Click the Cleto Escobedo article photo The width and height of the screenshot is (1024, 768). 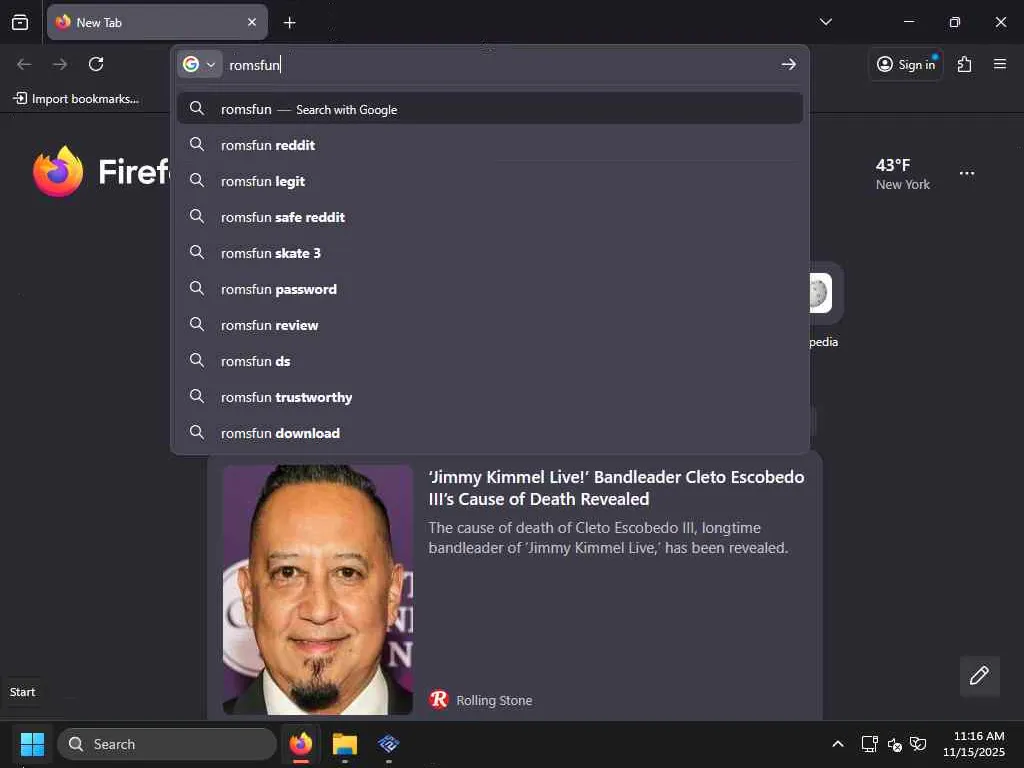(x=317, y=589)
